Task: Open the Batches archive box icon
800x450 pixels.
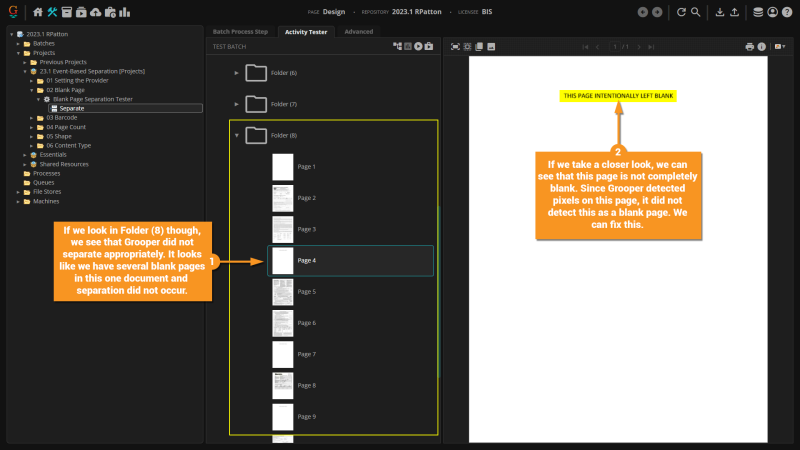Action: pos(66,12)
